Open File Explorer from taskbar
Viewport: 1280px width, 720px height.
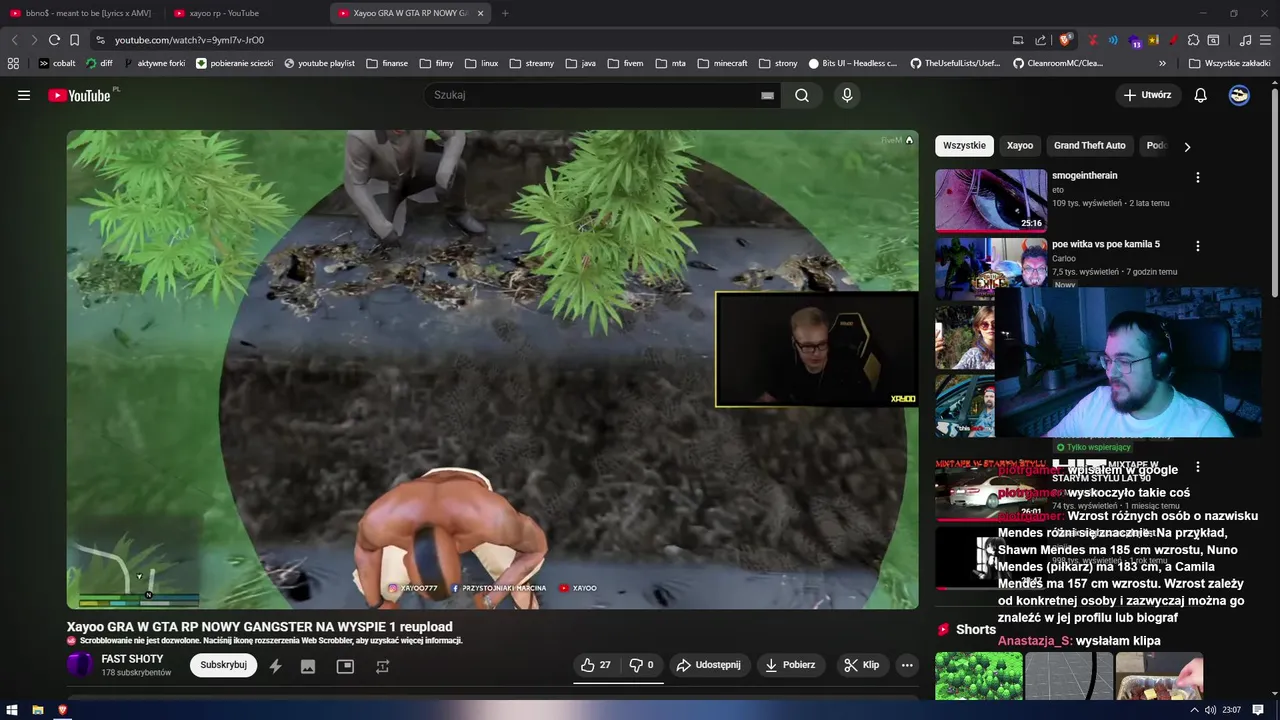point(38,710)
